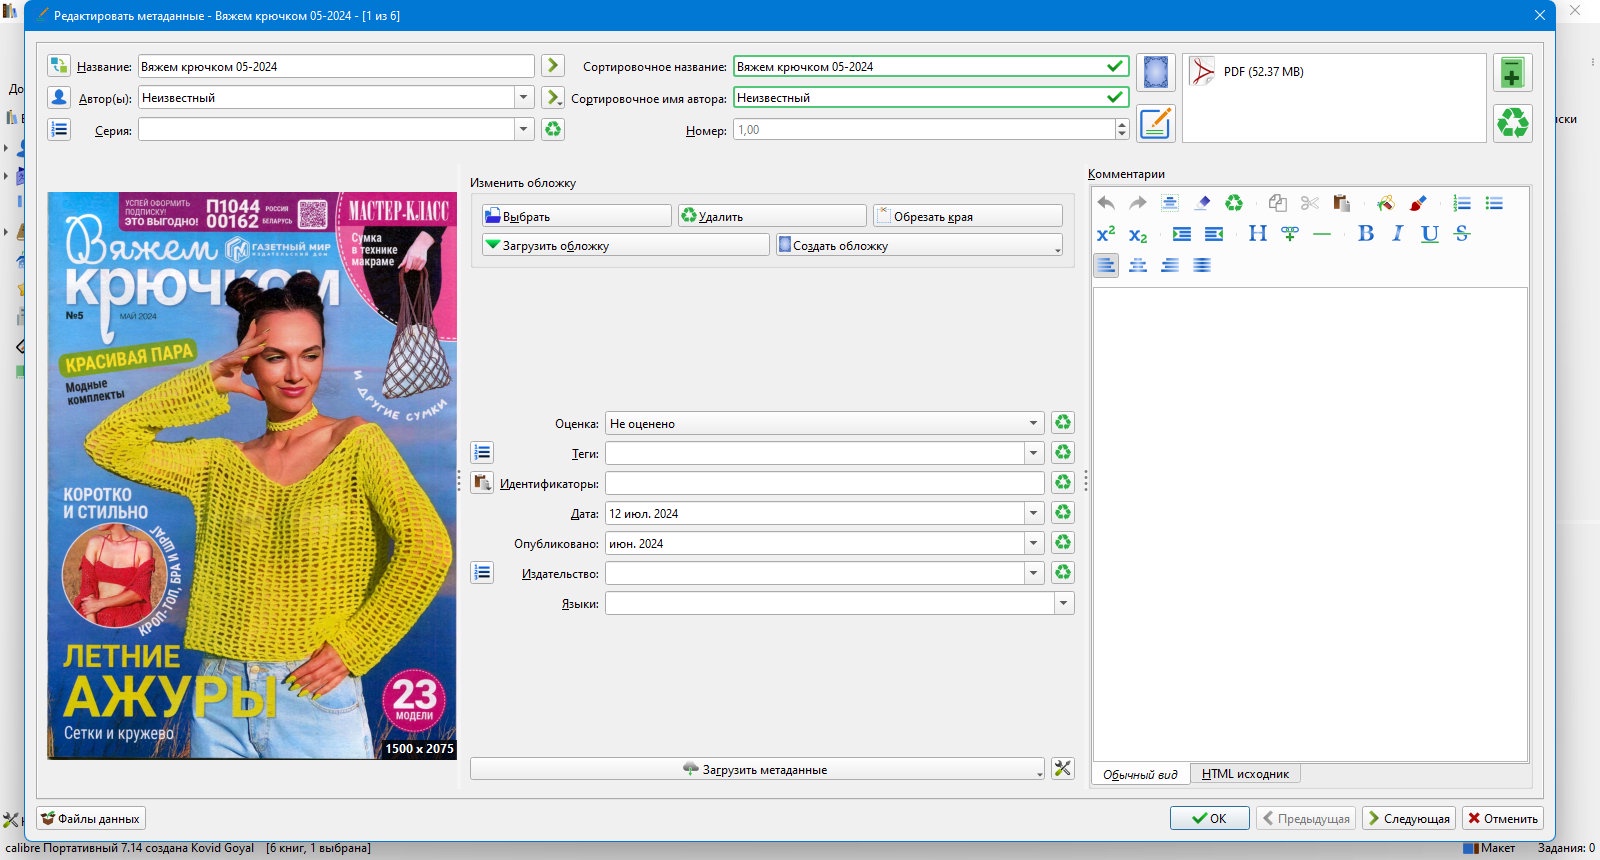
Task: Clear the Теги field recycle icon
Action: click(x=1063, y=453)
